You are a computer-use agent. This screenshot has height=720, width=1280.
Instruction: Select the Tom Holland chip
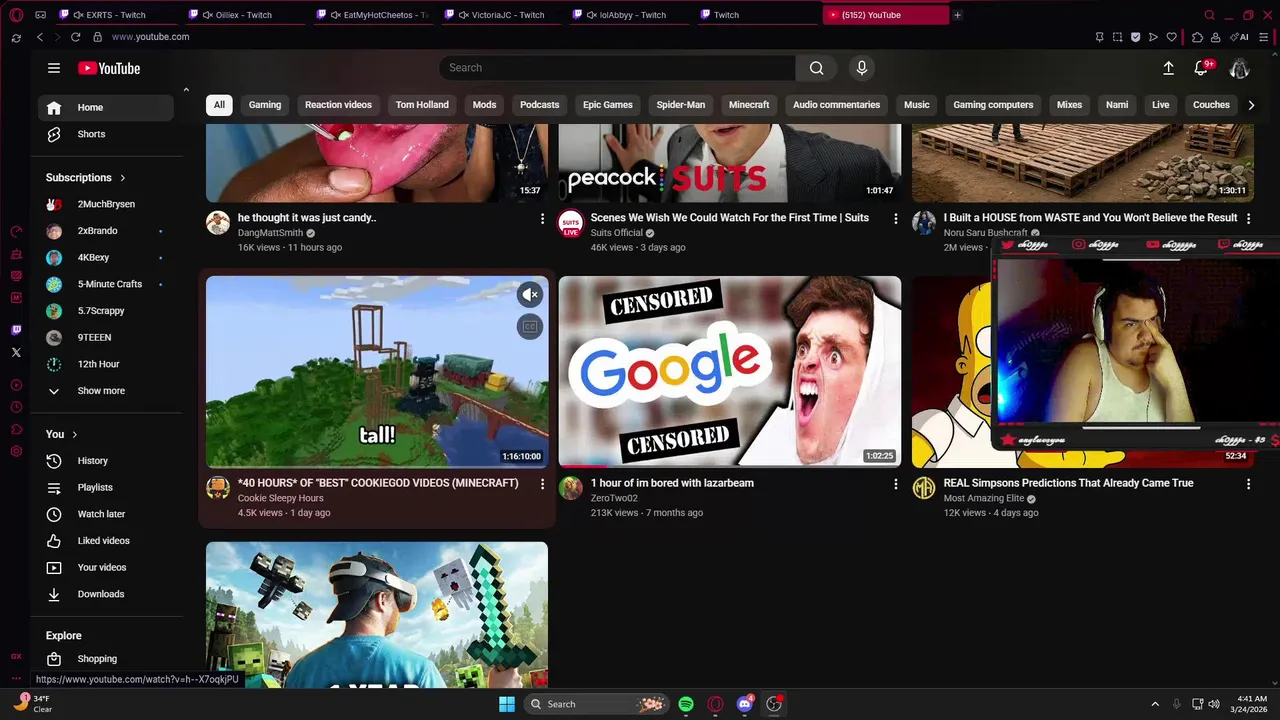422,105
